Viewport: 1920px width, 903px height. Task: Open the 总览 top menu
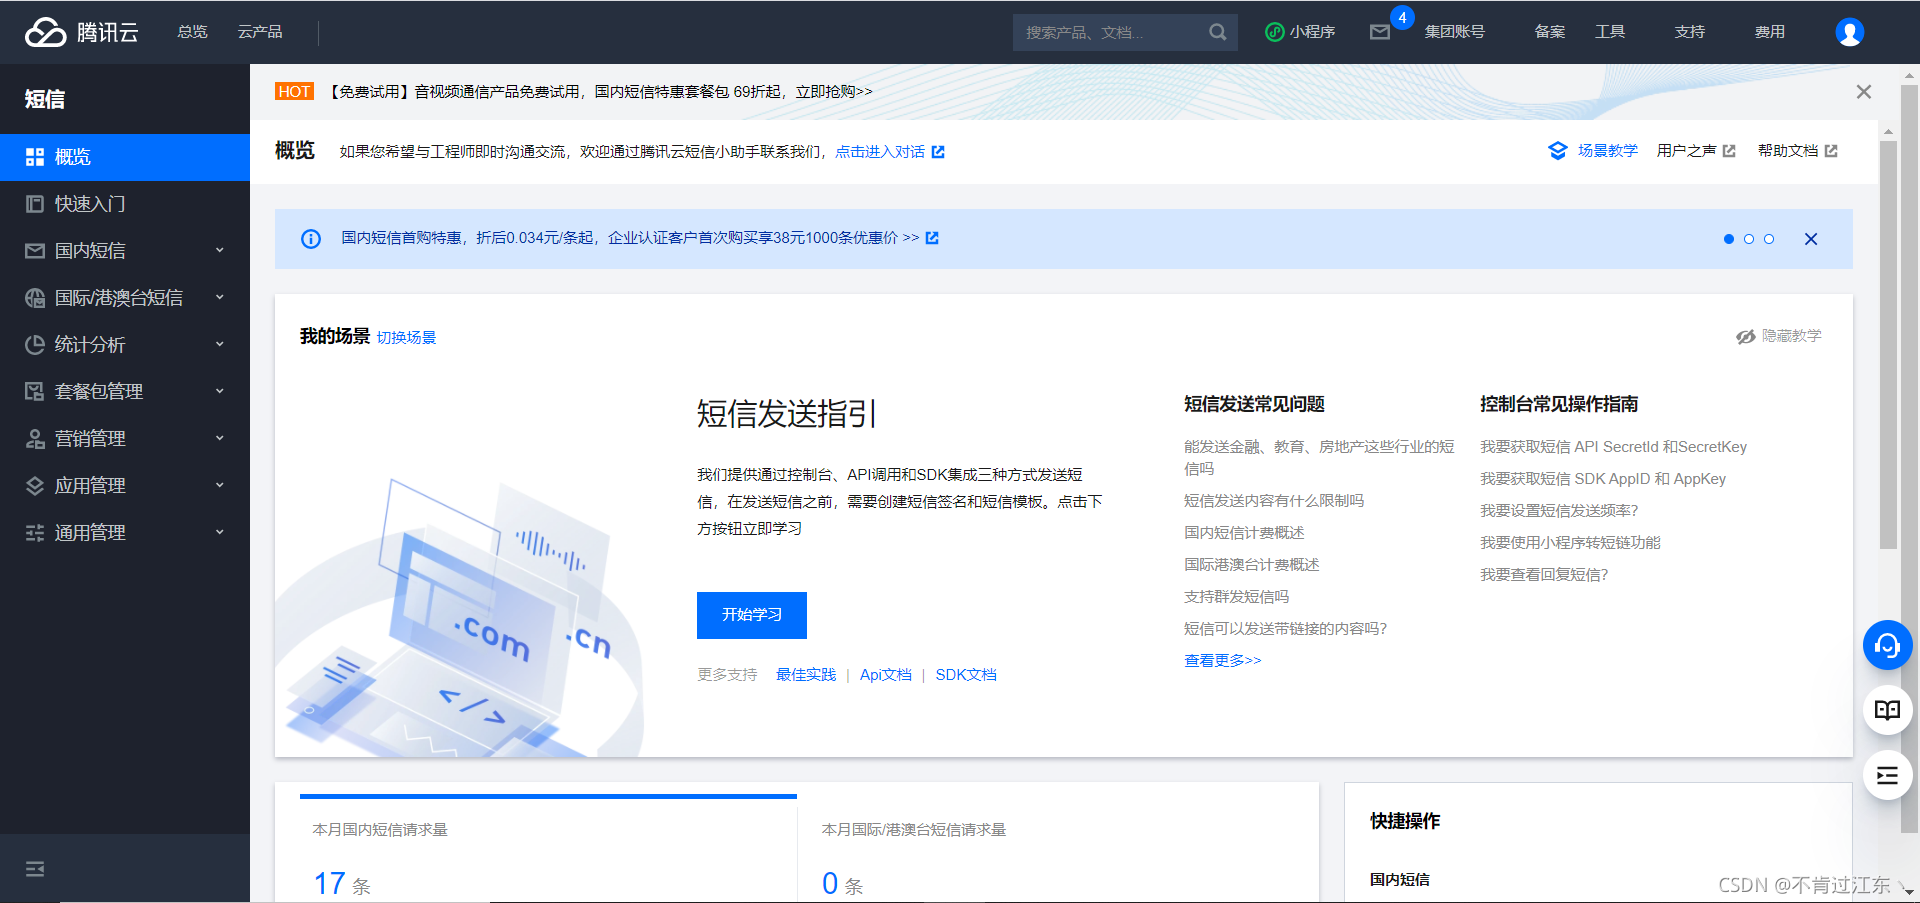(192, 32)
